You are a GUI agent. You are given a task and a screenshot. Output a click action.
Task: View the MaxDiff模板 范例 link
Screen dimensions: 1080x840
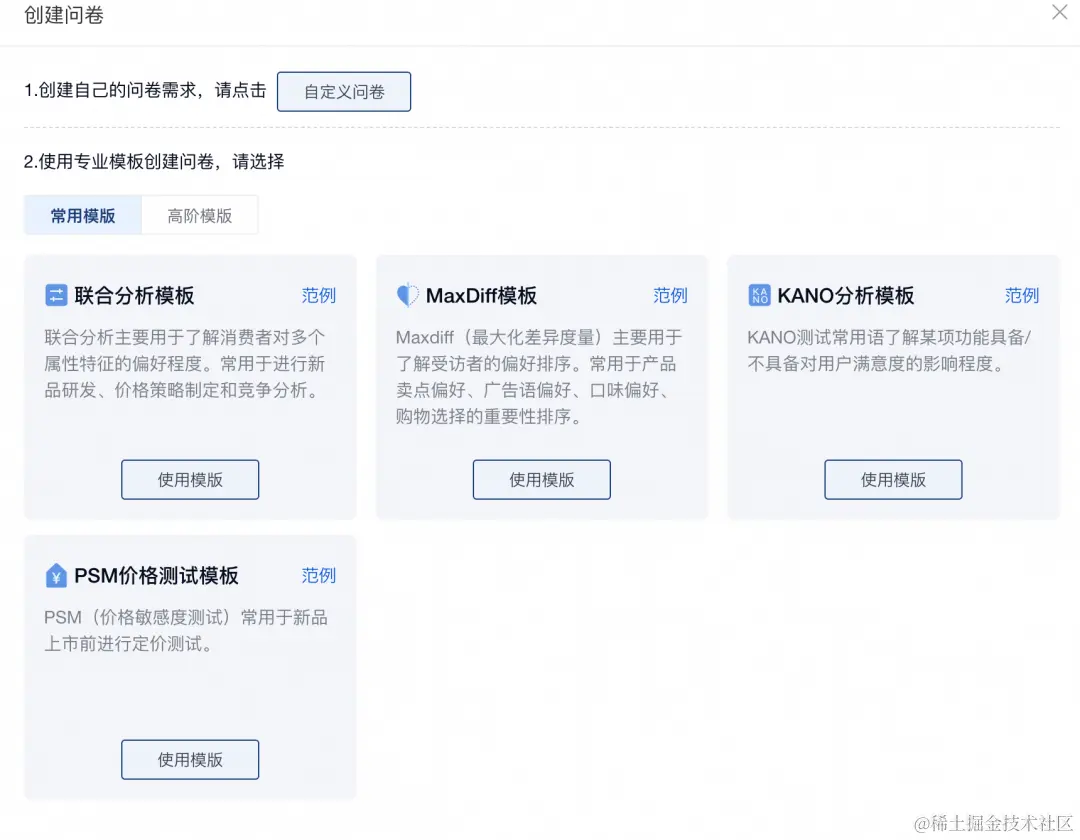pyautogui.click(x=670, y=295)
